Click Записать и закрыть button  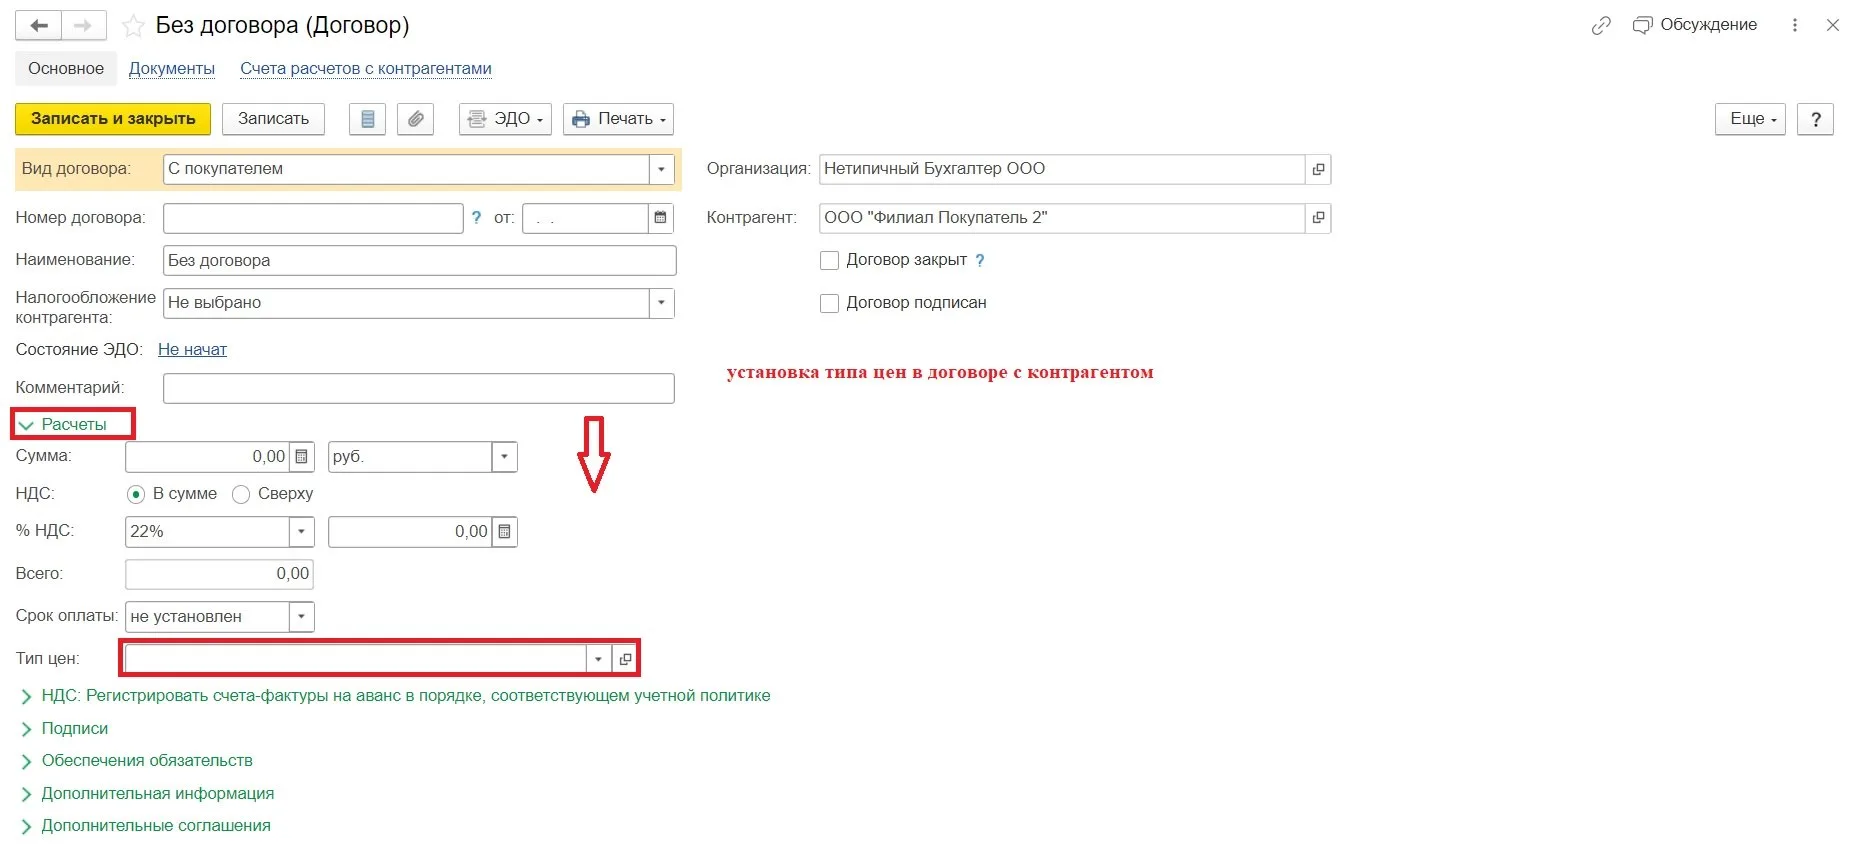pyautogui.click(x=113, y=119)
